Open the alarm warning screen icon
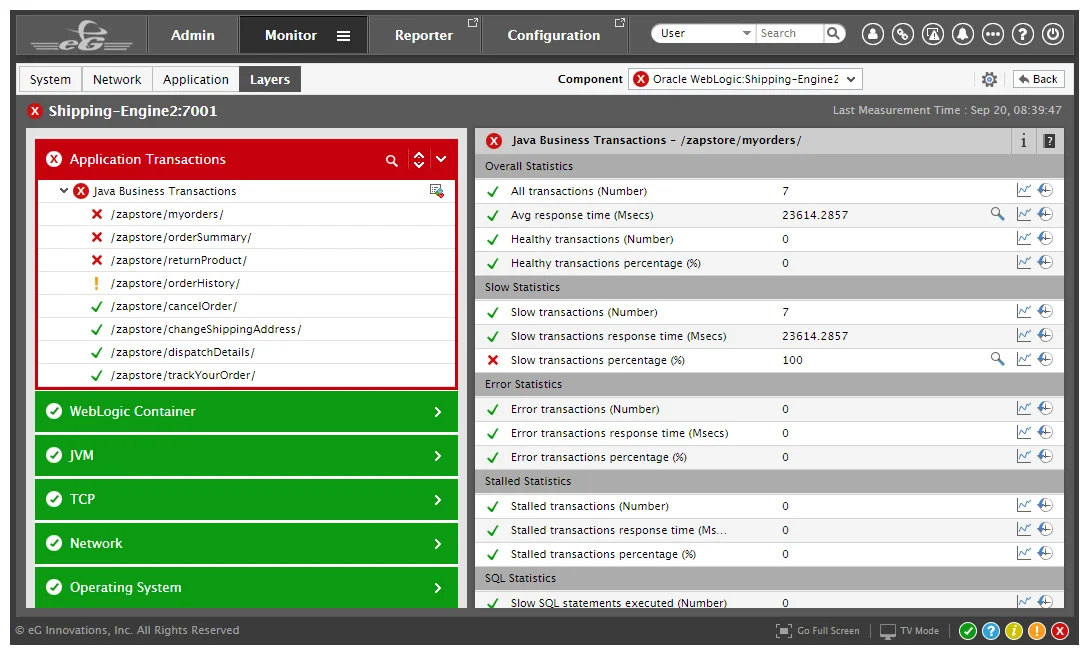Screen dimensions: 1089x655 tap(933, 34)
